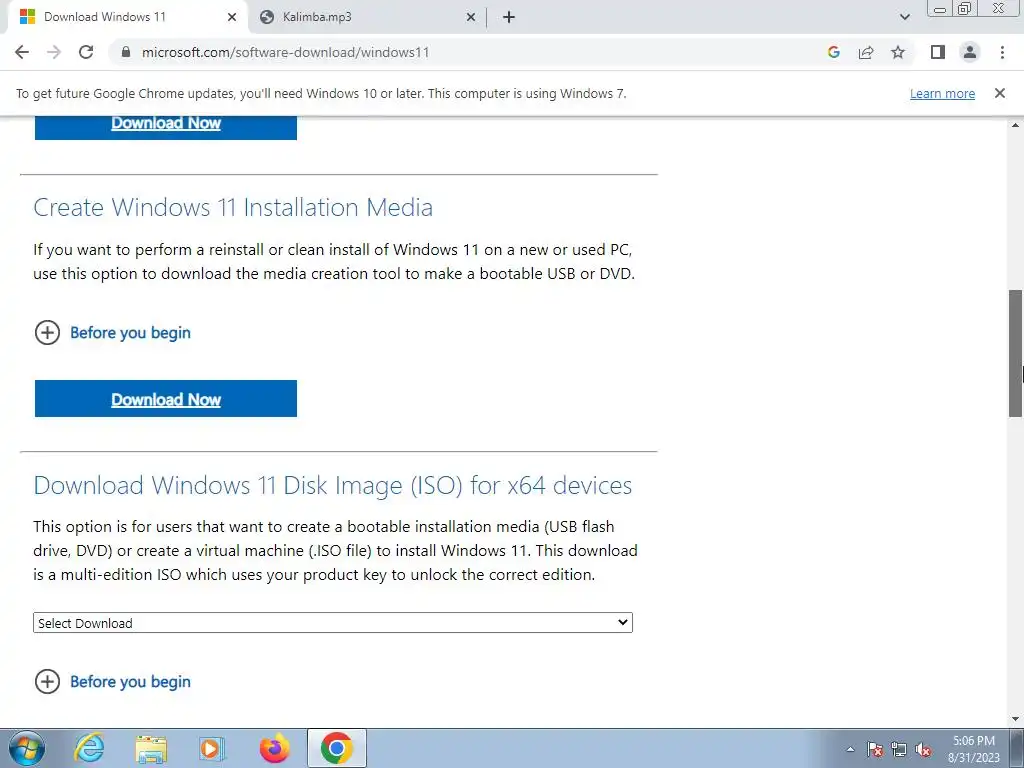Click the lock icon in the address bar
This screenshot has width=1024, height=768.
tap(126, 52)
